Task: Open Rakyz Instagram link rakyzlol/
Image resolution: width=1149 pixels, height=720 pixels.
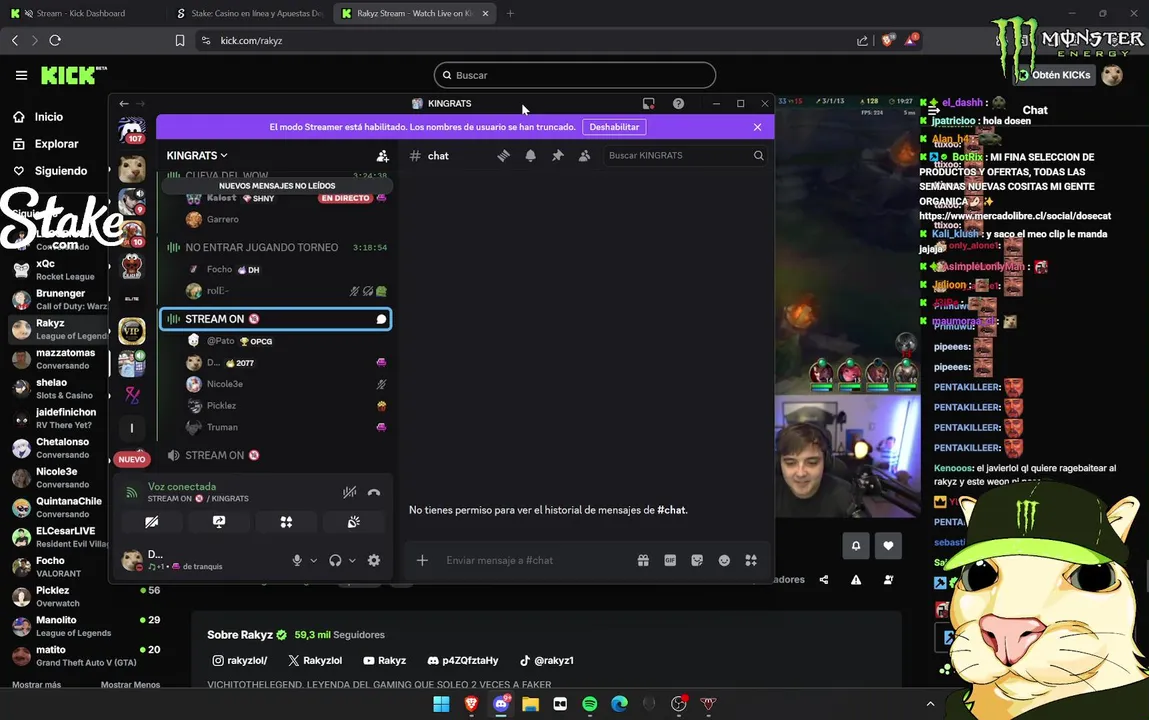Action: [240, 661]
